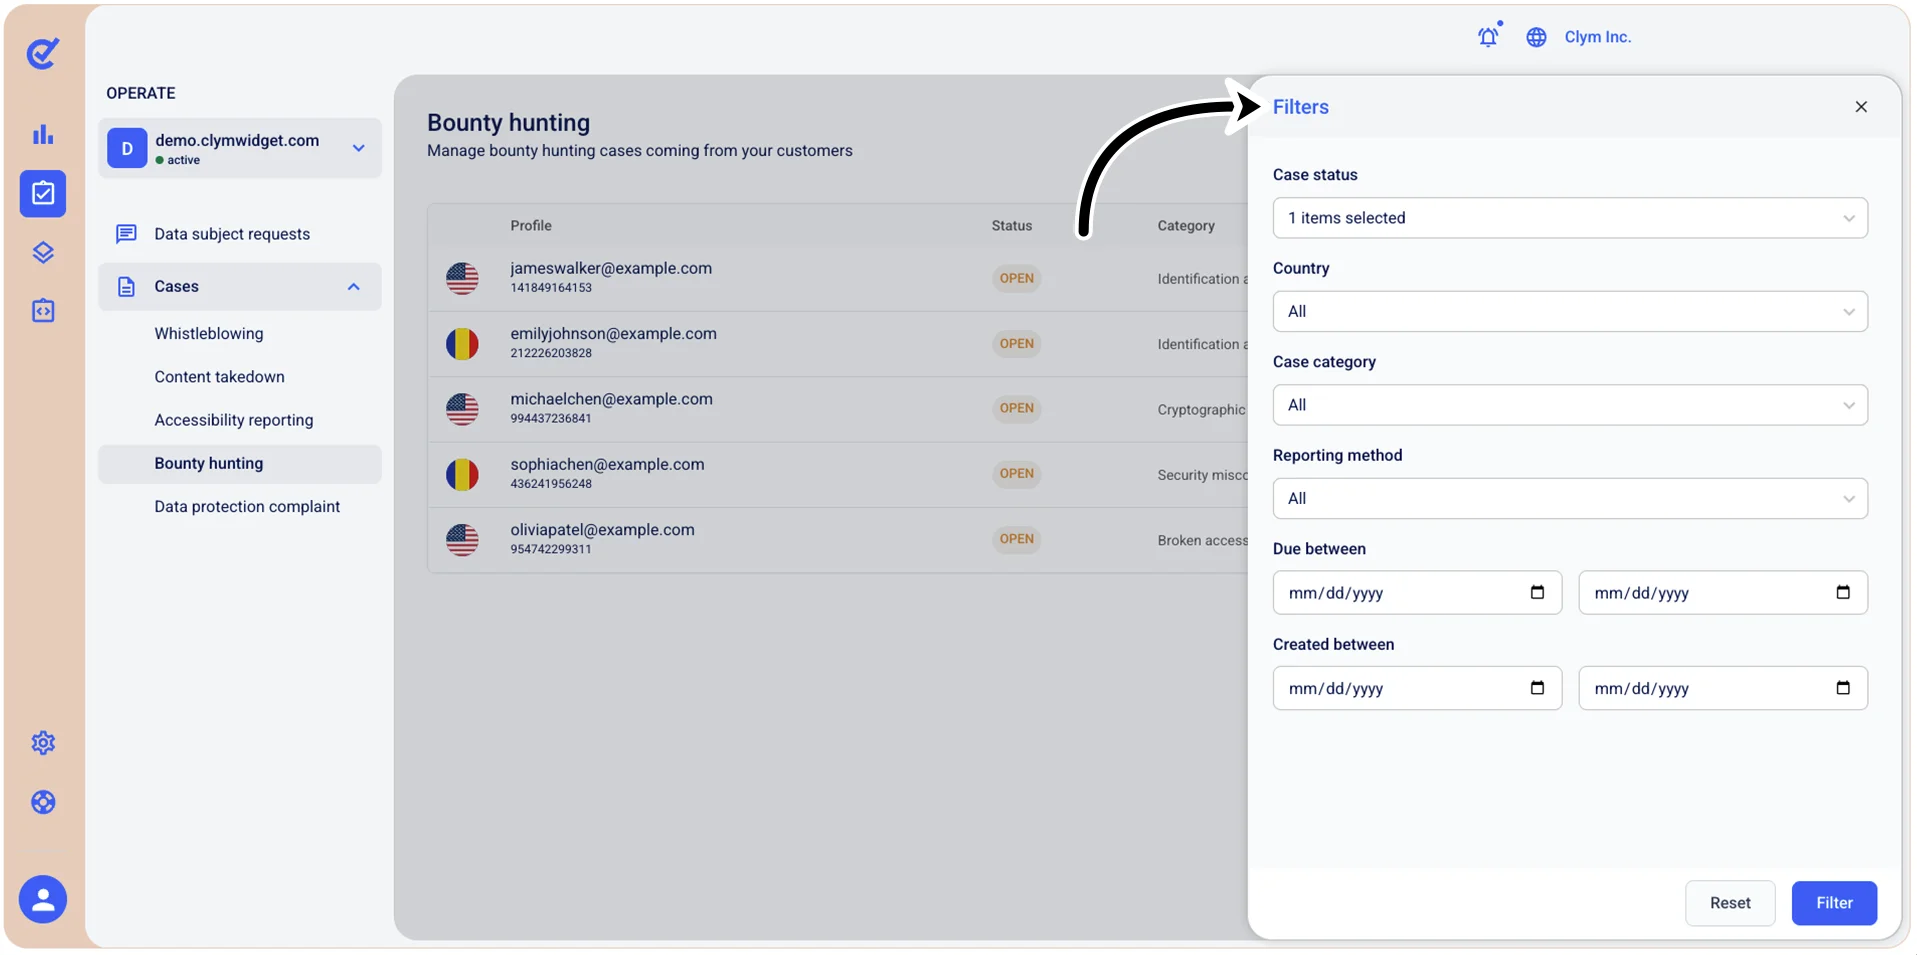Open the analytics bar chart sidebar icon
Viewport: 1917px width, 955px height.
(43, 134)
